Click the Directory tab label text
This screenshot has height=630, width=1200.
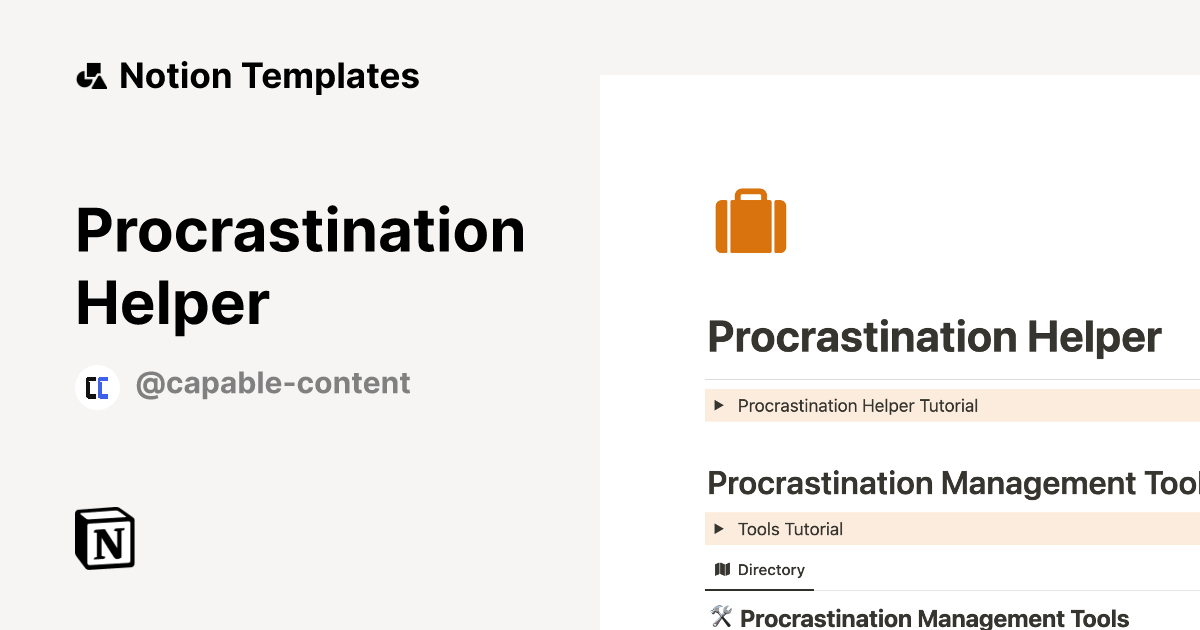(770, 569)
